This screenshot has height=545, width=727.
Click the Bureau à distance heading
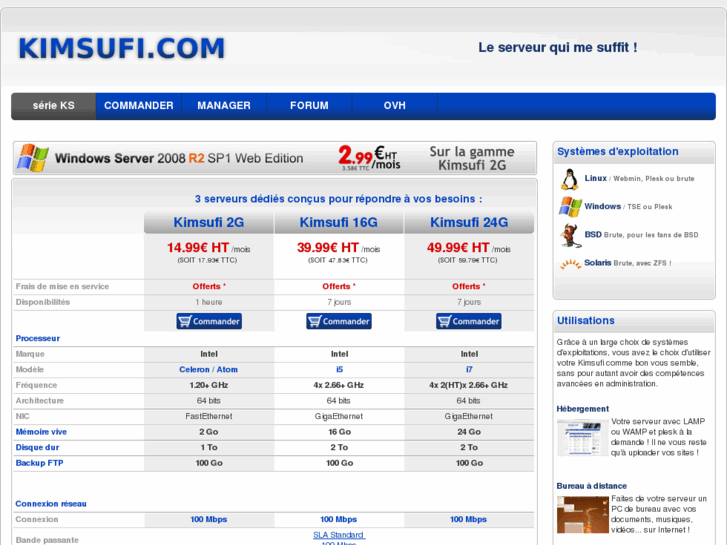coord(592,486)
